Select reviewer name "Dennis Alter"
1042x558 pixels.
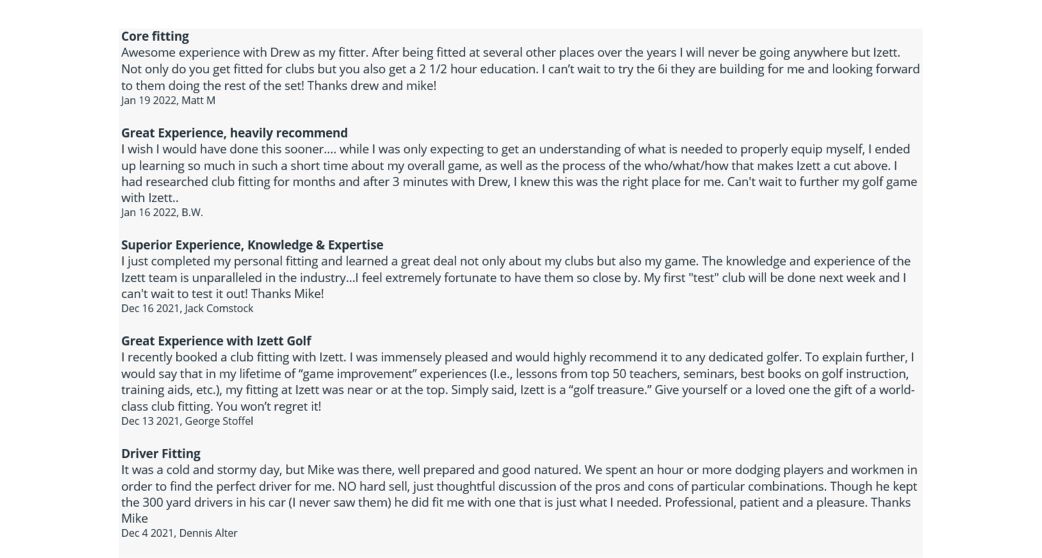pos(208,534)
